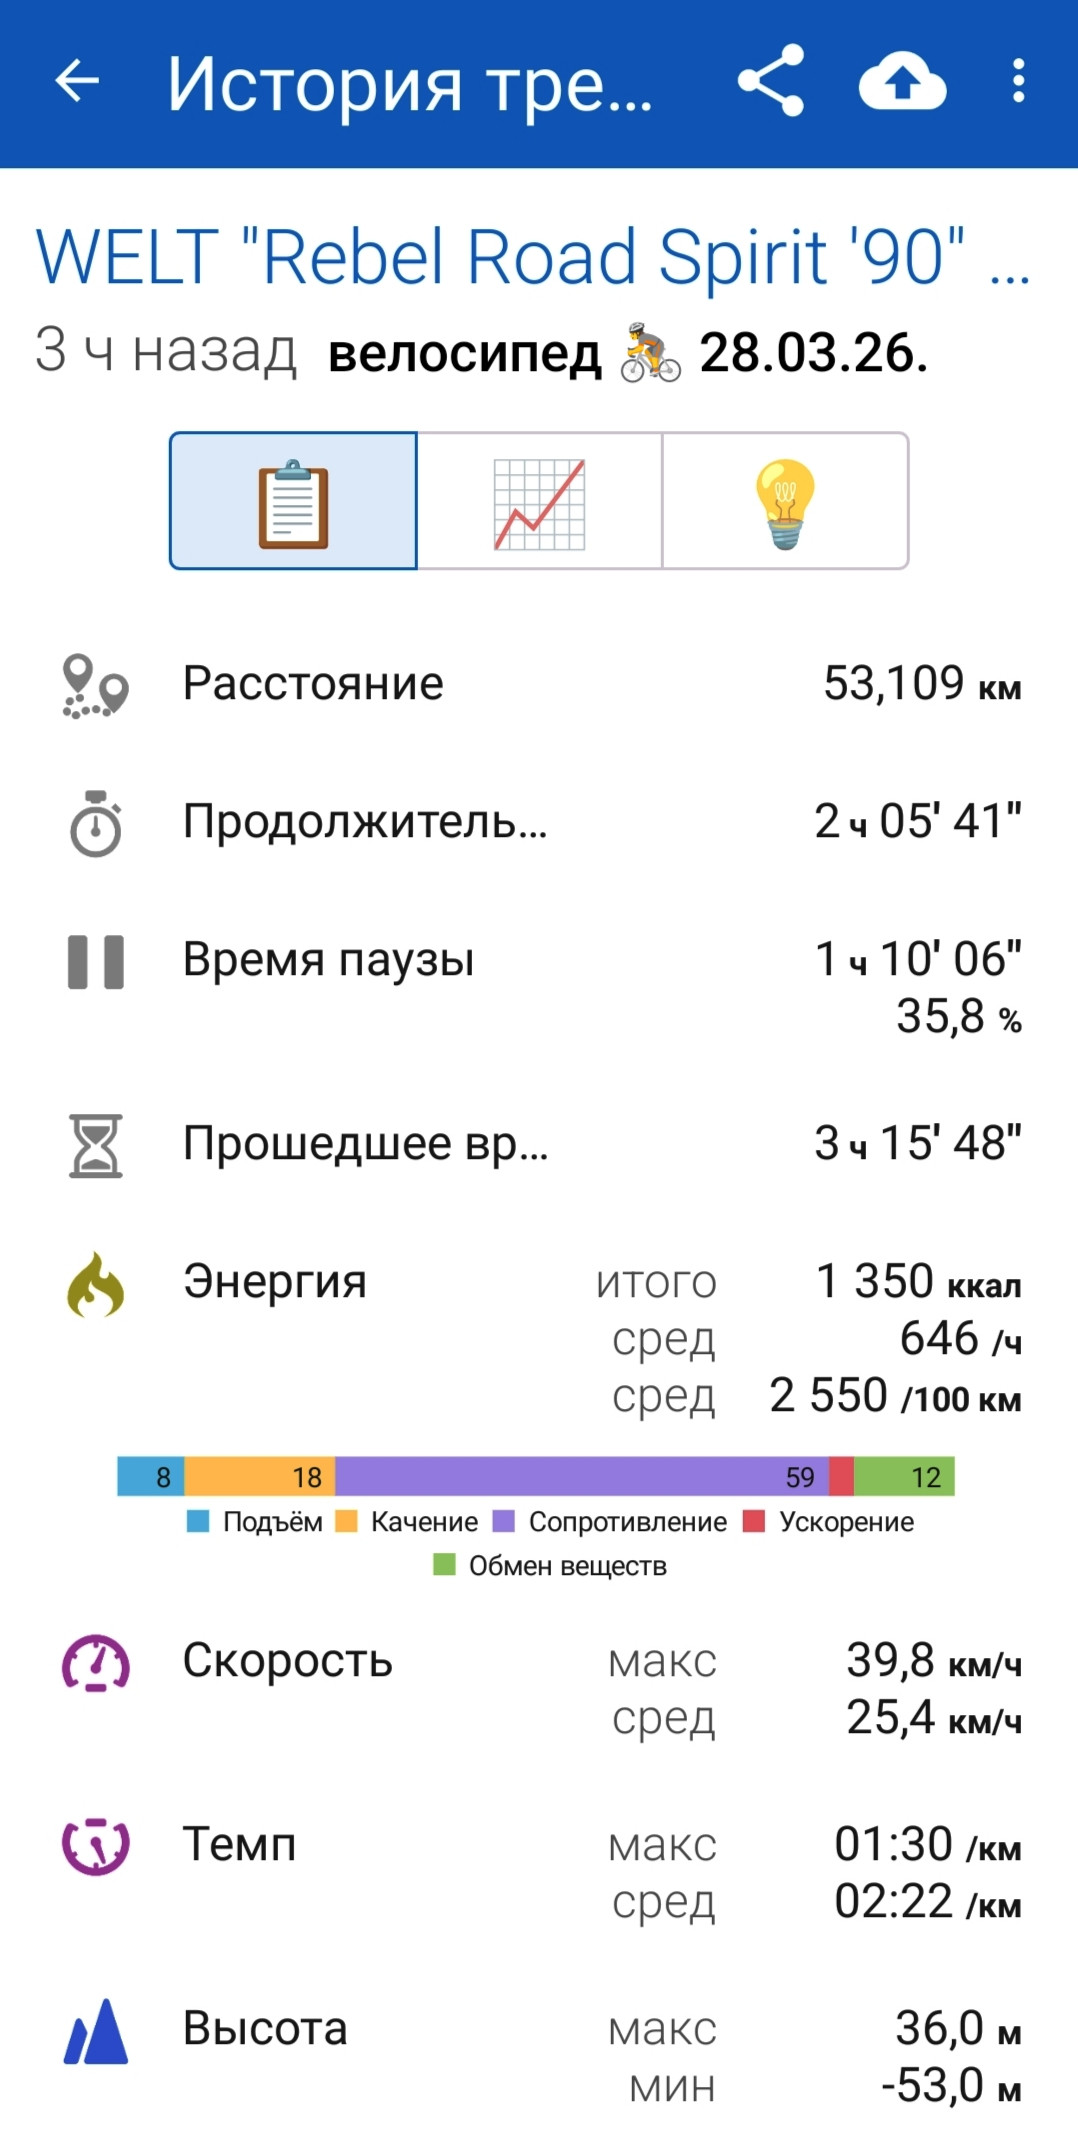Tap the orange Качение bar segment
The height and width of the screenshot is (2156, 1078).
click(x=260, y=1476)
